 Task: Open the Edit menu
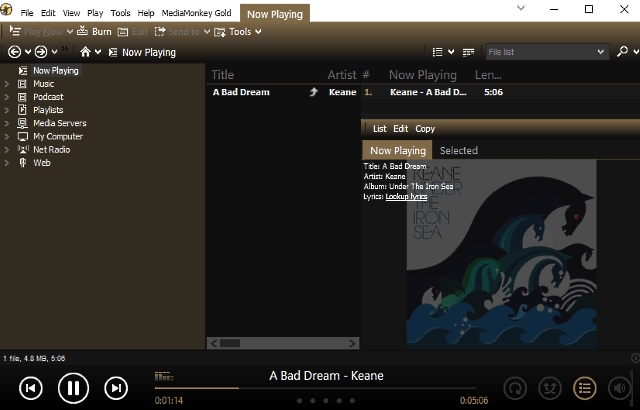(x=48, y=13)
